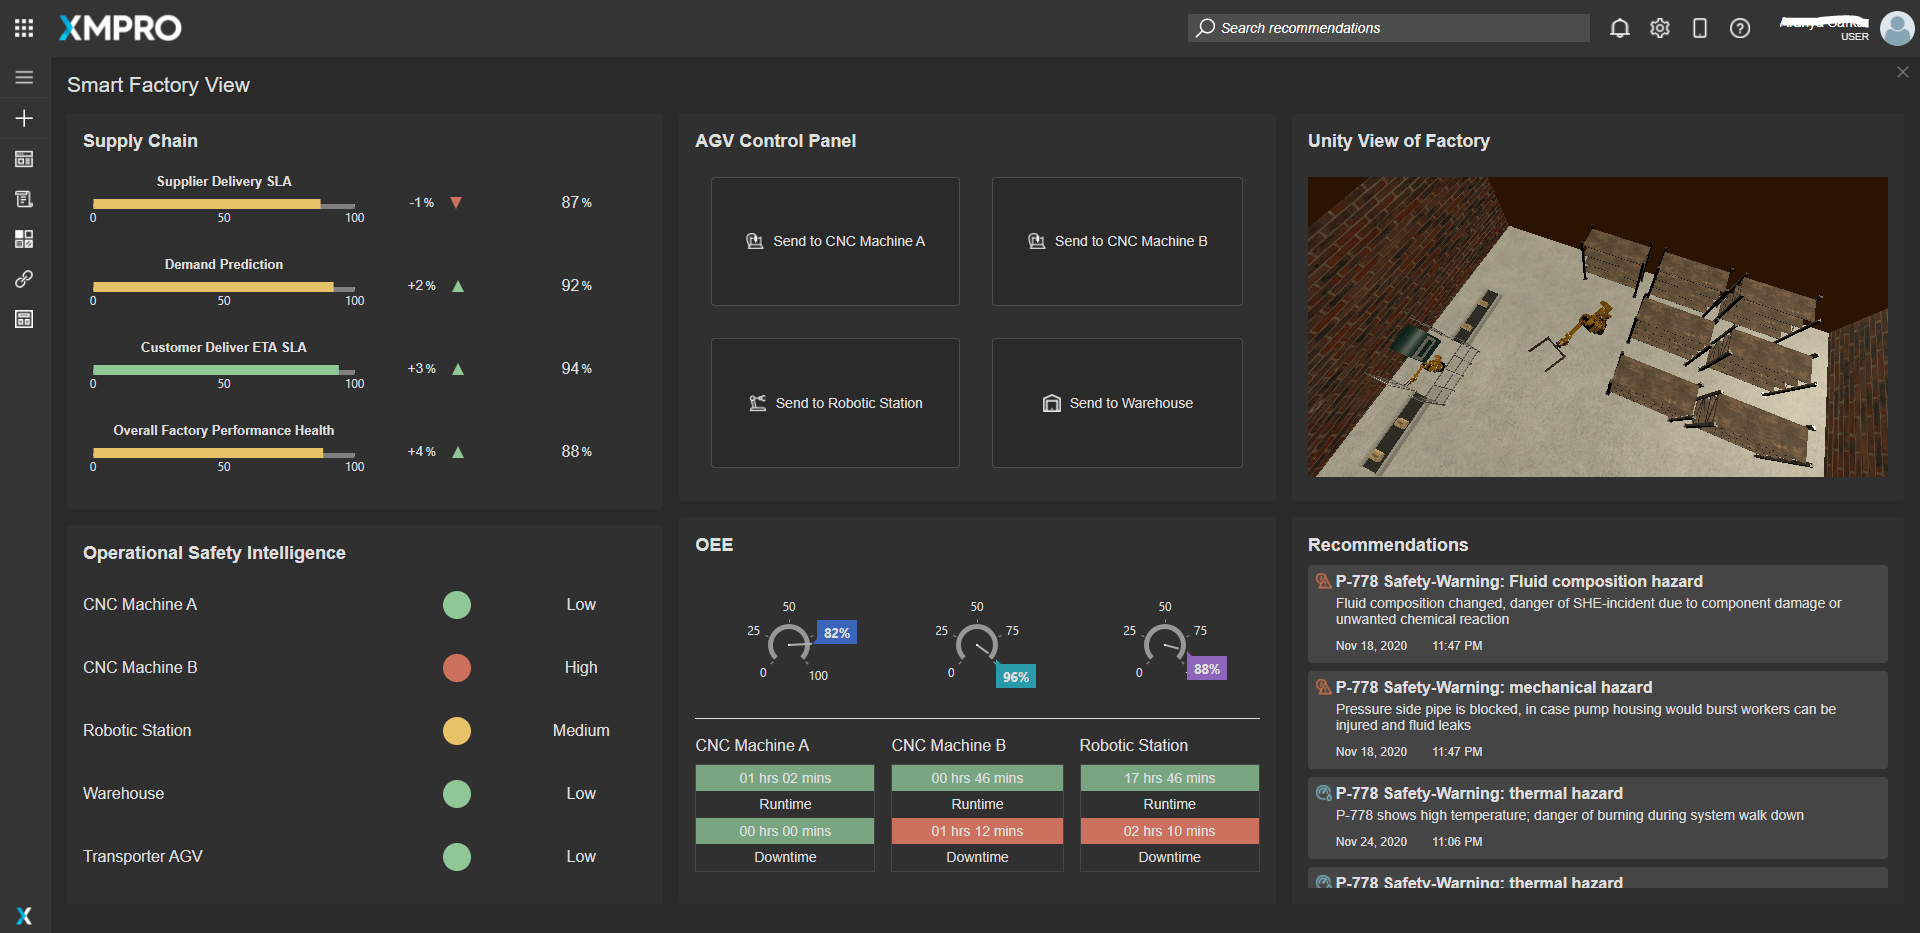Viewport: 1920px width, 933px height.
Task: Click the 'Warehouse' safety row label
Action: 124,794
